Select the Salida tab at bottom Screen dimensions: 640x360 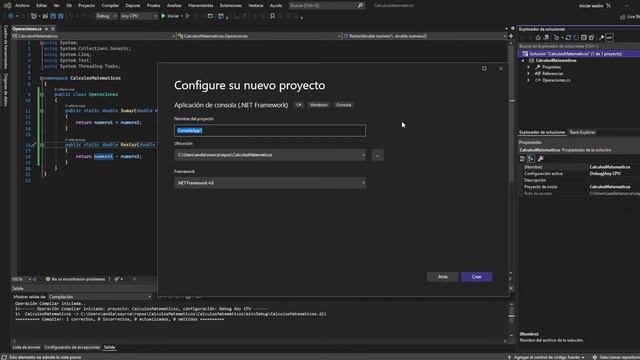tap(109, 347)
